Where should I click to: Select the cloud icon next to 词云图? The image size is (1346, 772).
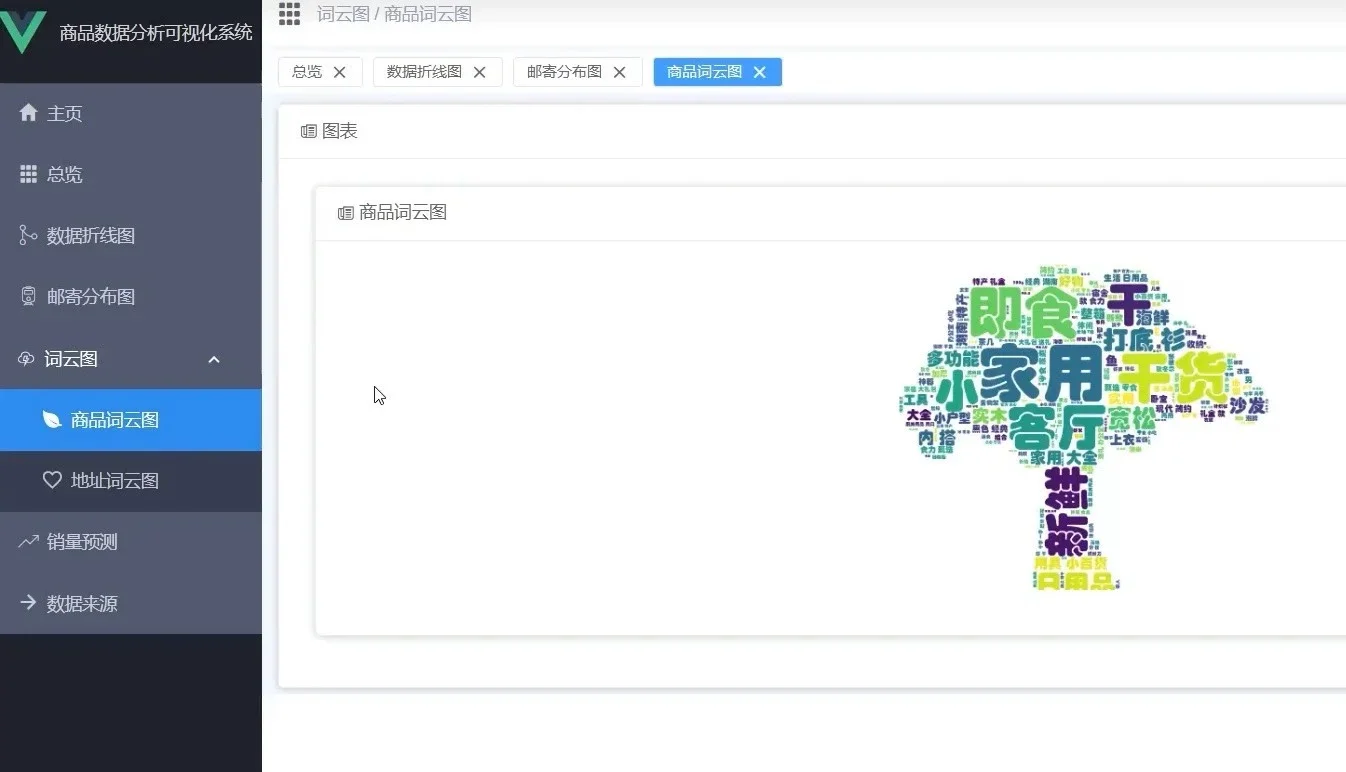pyautogui.click(x=25, y=358)
